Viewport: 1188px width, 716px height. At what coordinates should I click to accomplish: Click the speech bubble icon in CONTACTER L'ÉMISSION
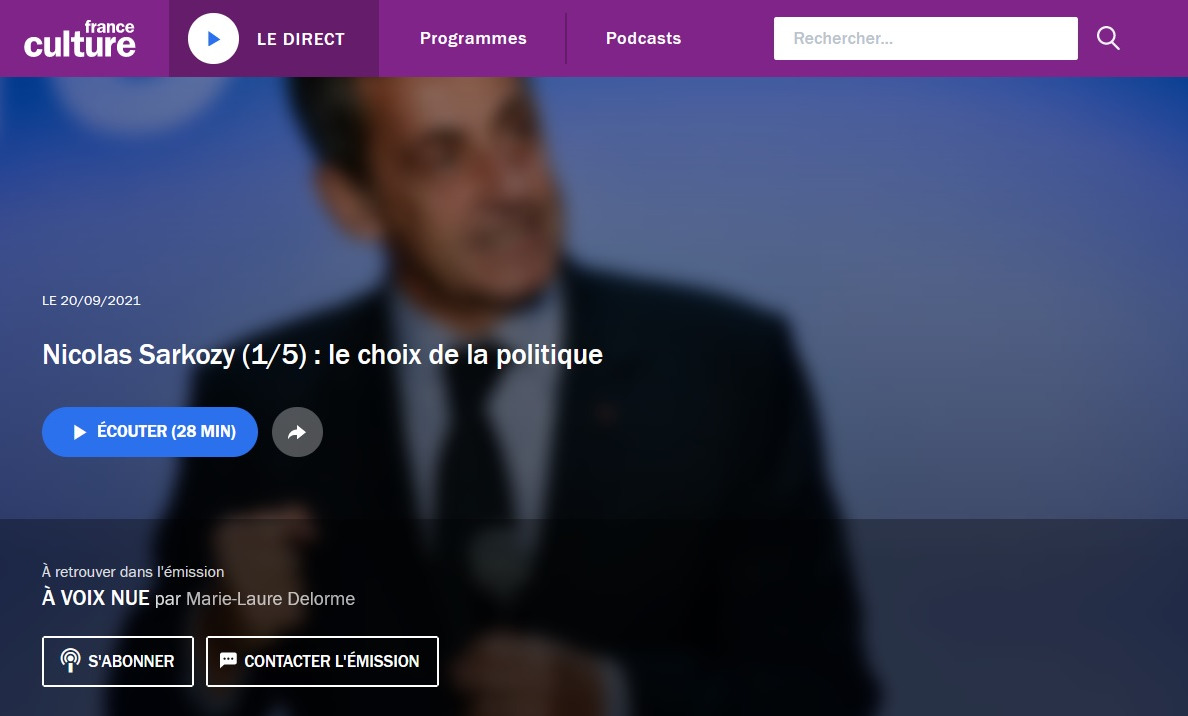pyautogui.click(x=228, y=660)
